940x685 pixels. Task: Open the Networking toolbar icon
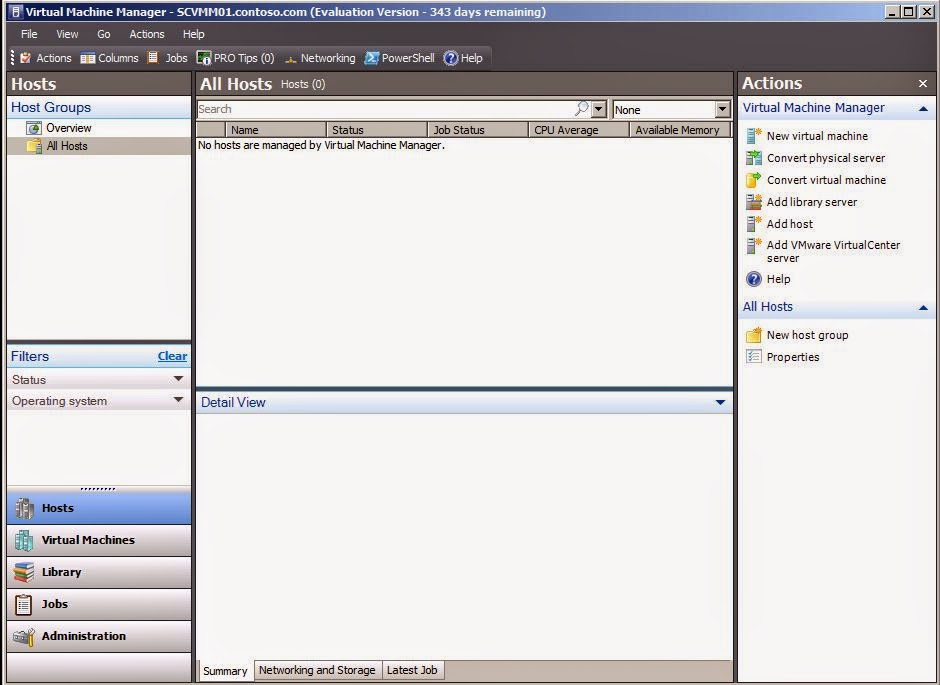(x=291, y=58)
